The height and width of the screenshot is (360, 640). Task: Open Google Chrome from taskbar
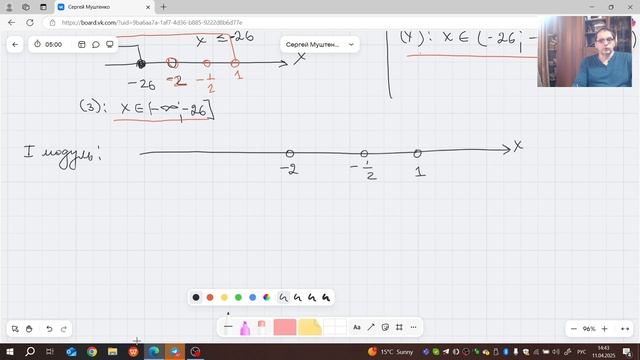tap(92, 351)
